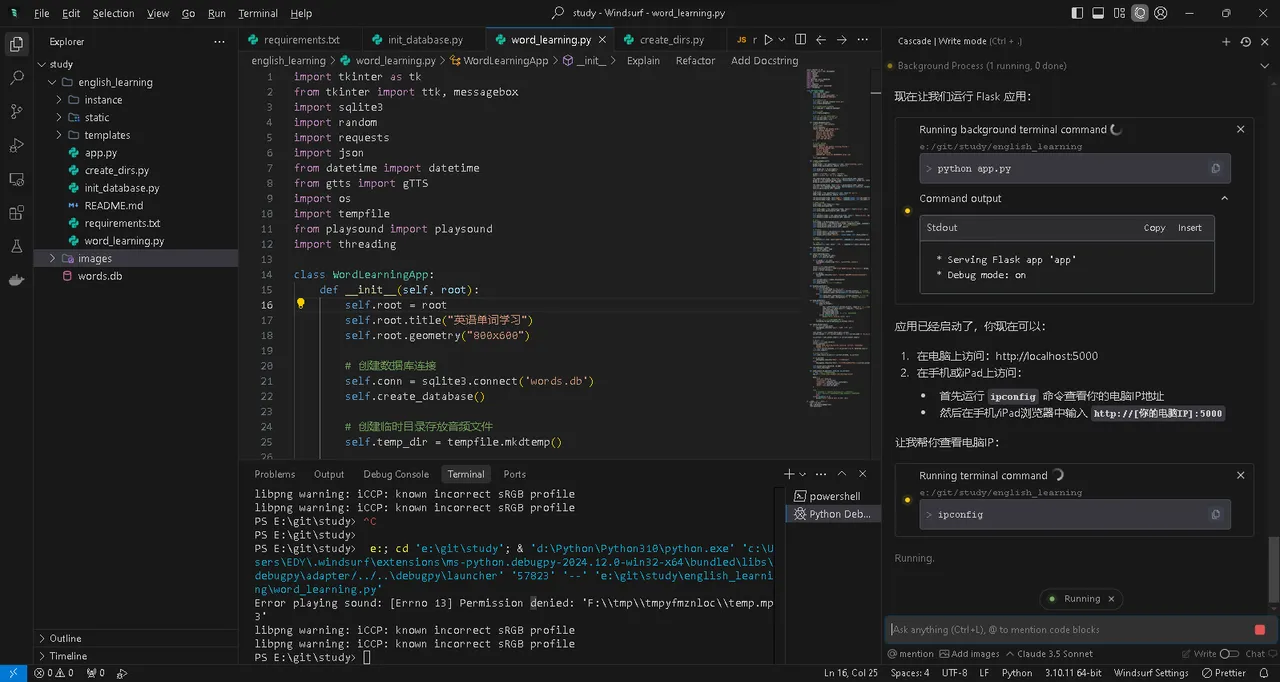The width and height of the screenshot is (1280, 682).
Task: Focus the Ask anything input field
Action: point(1067,629)
